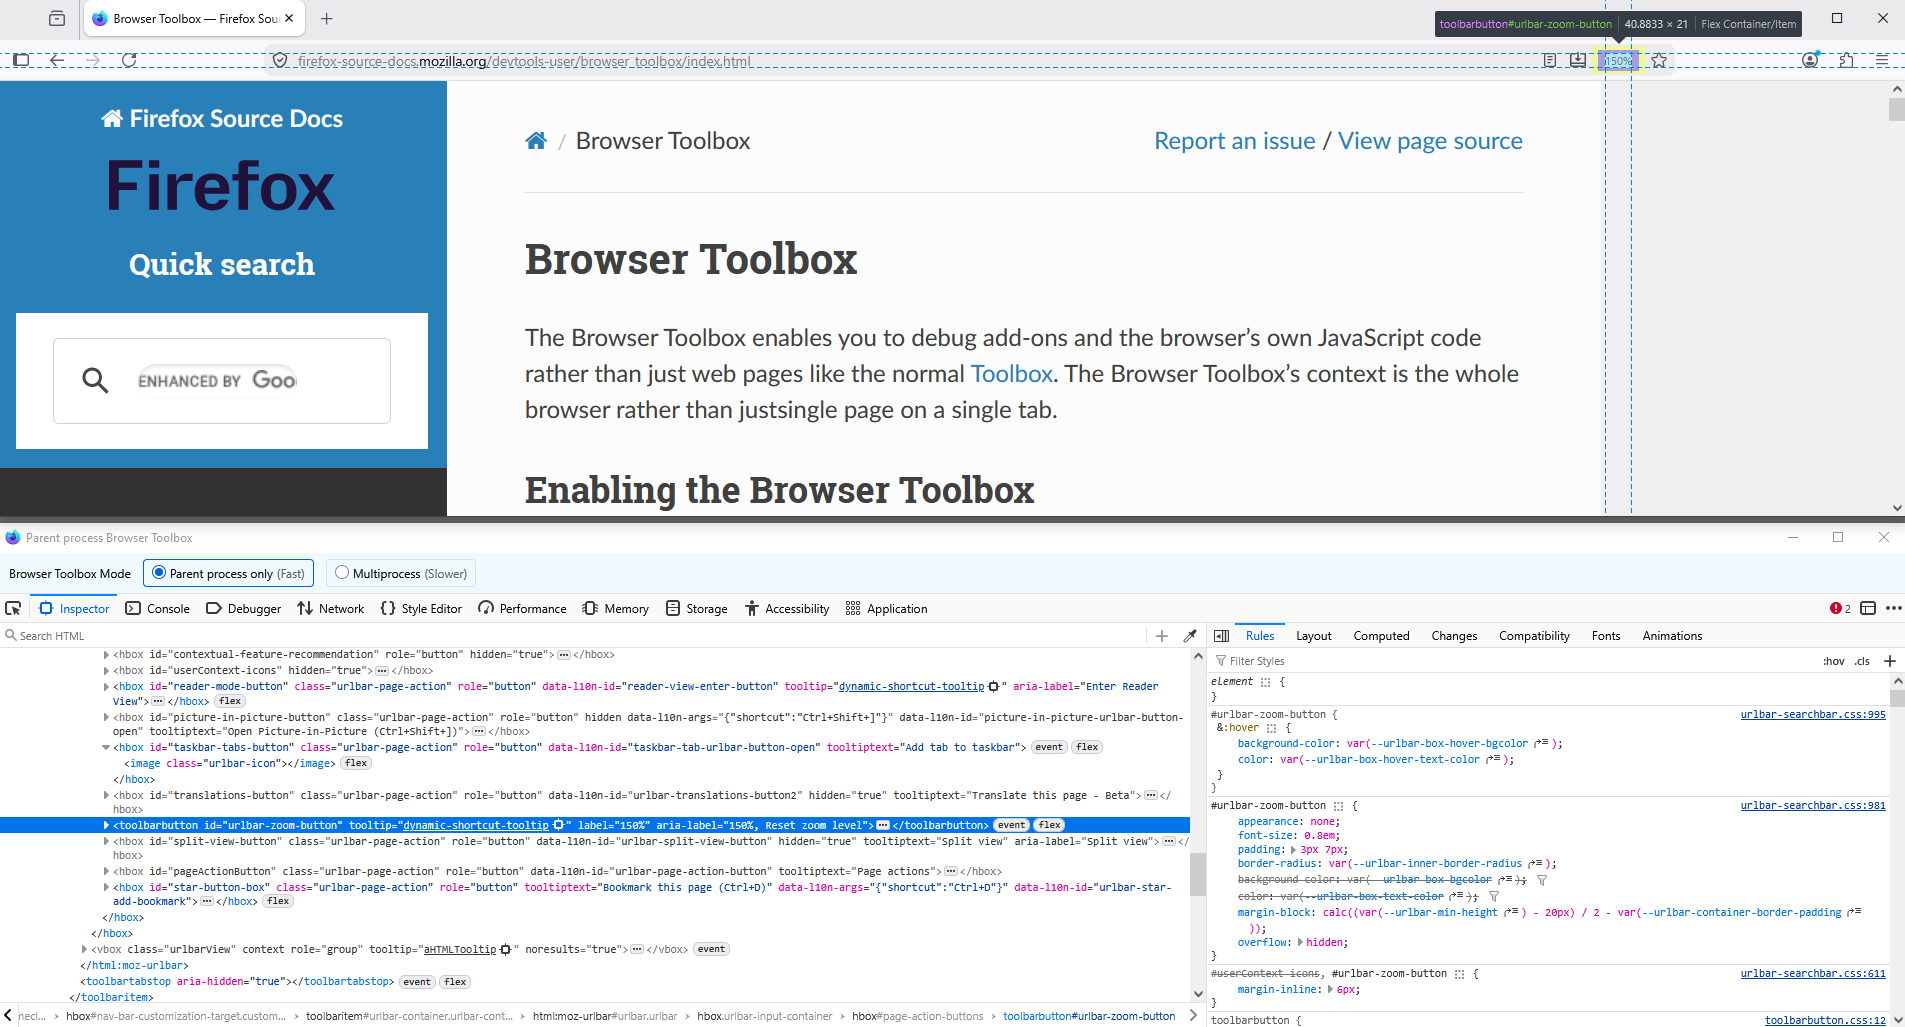Reload the current page
Viewport: 1905px width, 1027px height.
pyautogui.click(x=129, y=60)
